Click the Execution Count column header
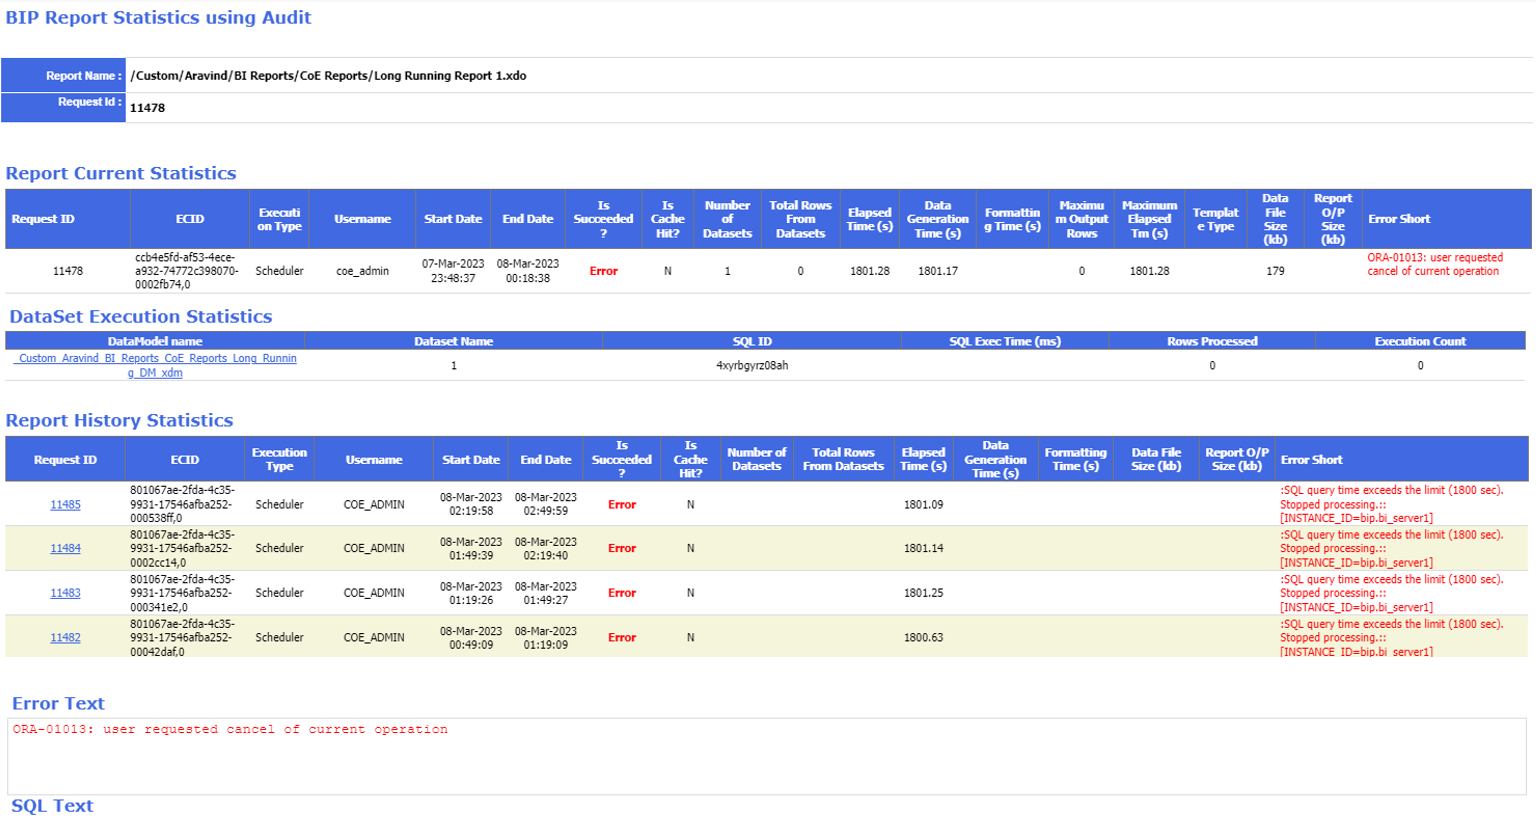Screen dimensions: 1536x823 point(1419,341)
